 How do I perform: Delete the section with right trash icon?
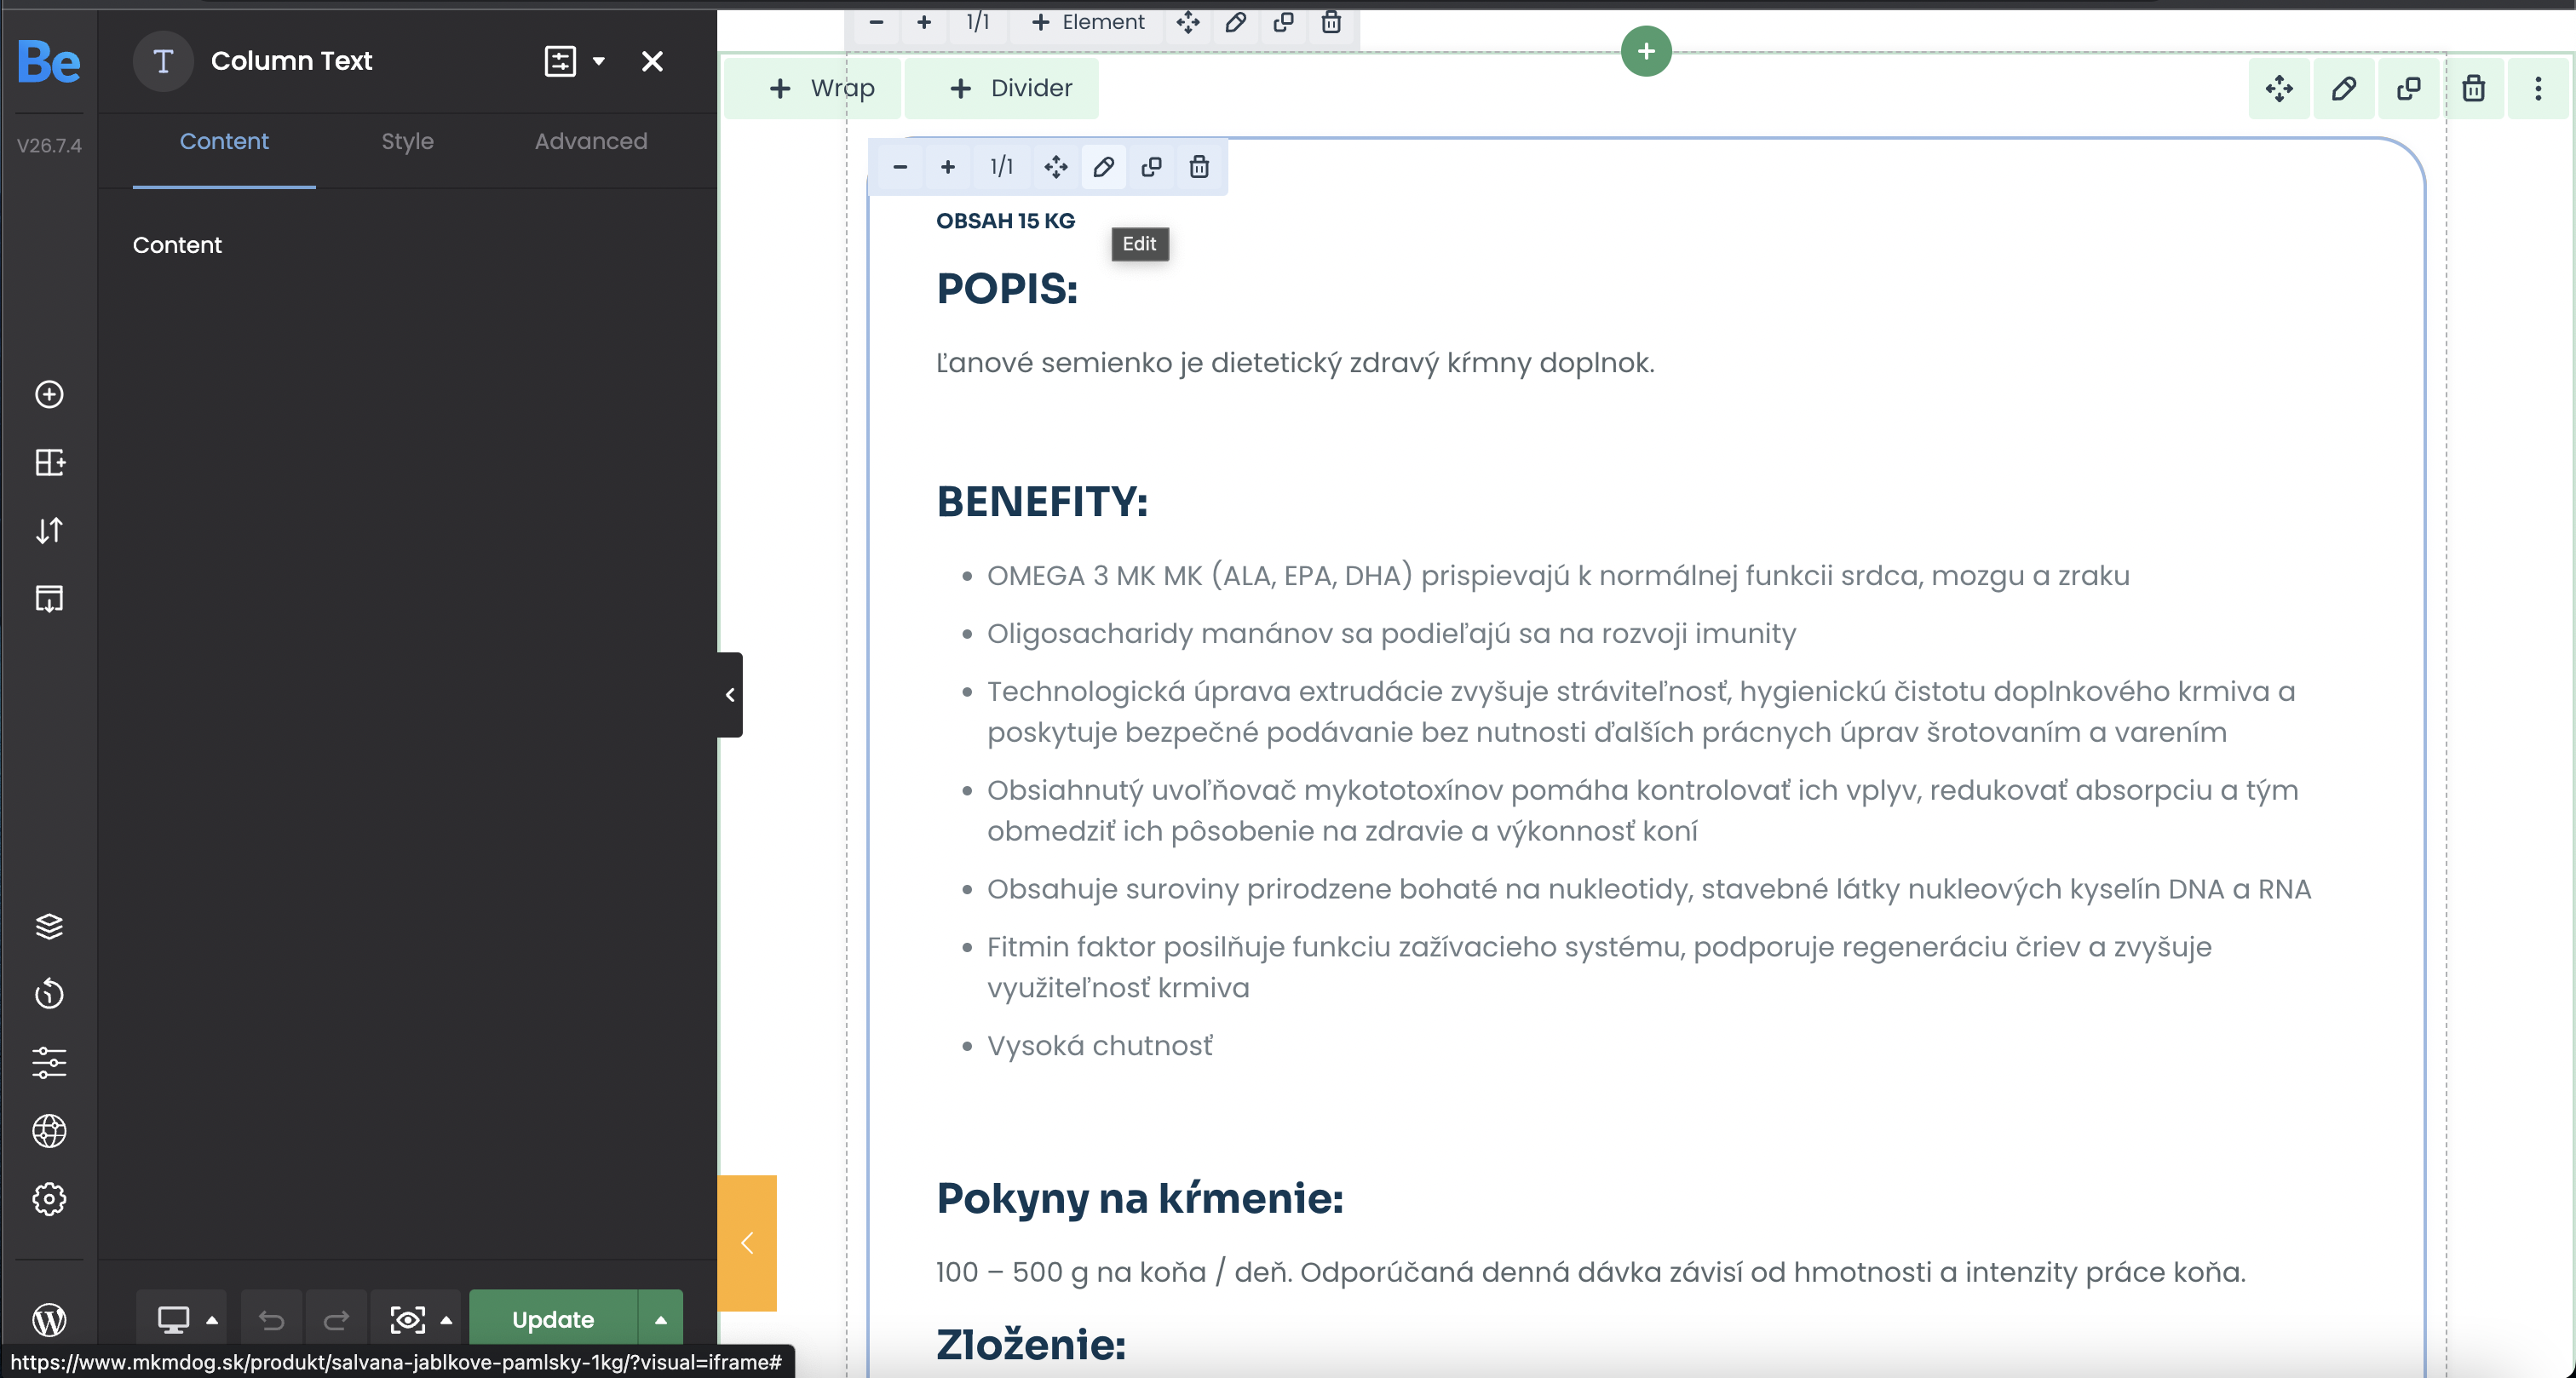(x=2473, y=88)
